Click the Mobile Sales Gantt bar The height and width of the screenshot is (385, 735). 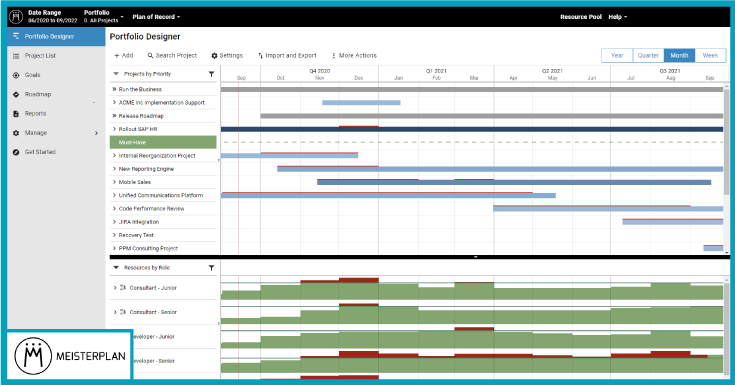[514, 182]
